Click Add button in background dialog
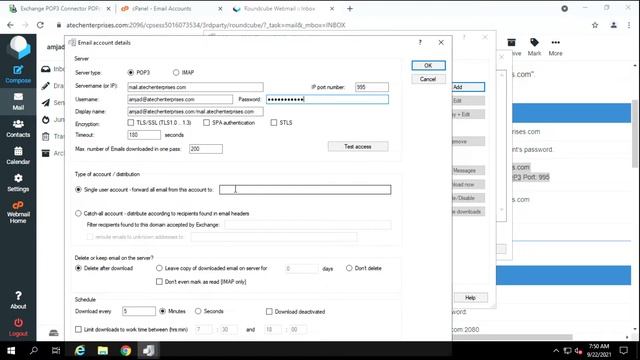 point(469,87)
